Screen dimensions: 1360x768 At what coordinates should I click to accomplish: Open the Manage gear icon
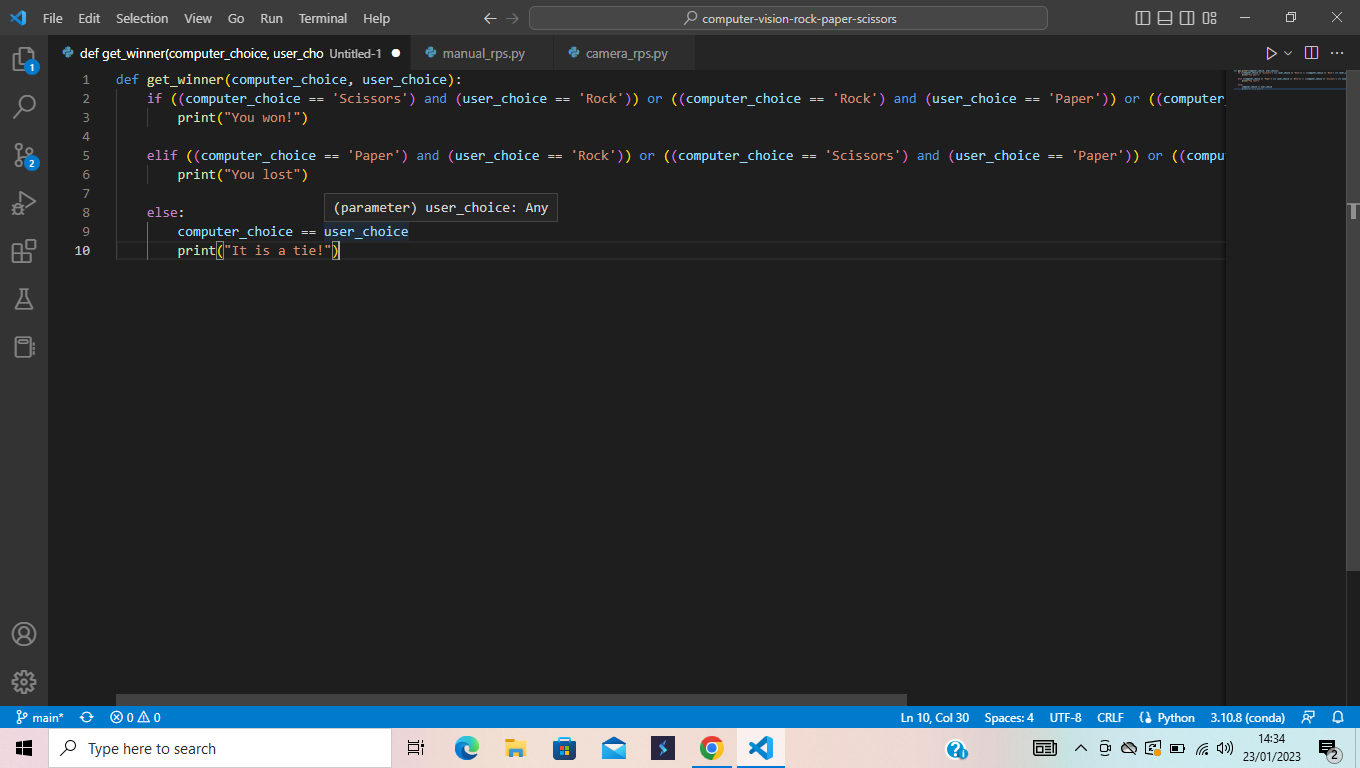point(24,682)
